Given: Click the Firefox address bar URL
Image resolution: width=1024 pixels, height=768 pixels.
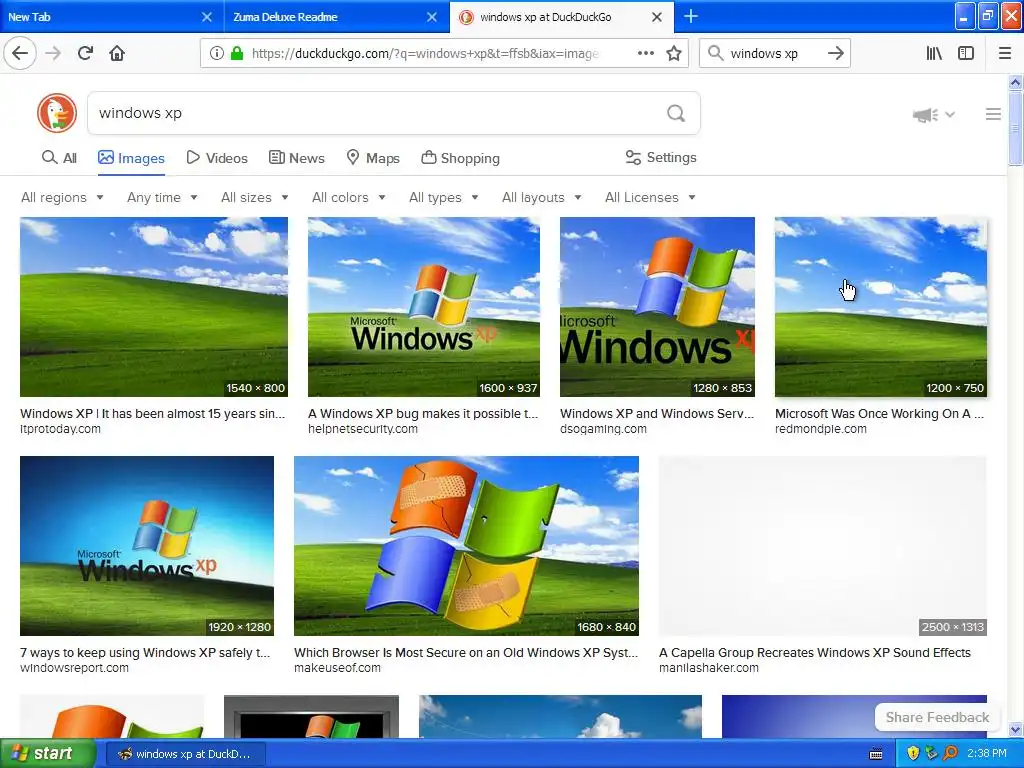Looking at the screenshot, I should [x=426, y=54].
